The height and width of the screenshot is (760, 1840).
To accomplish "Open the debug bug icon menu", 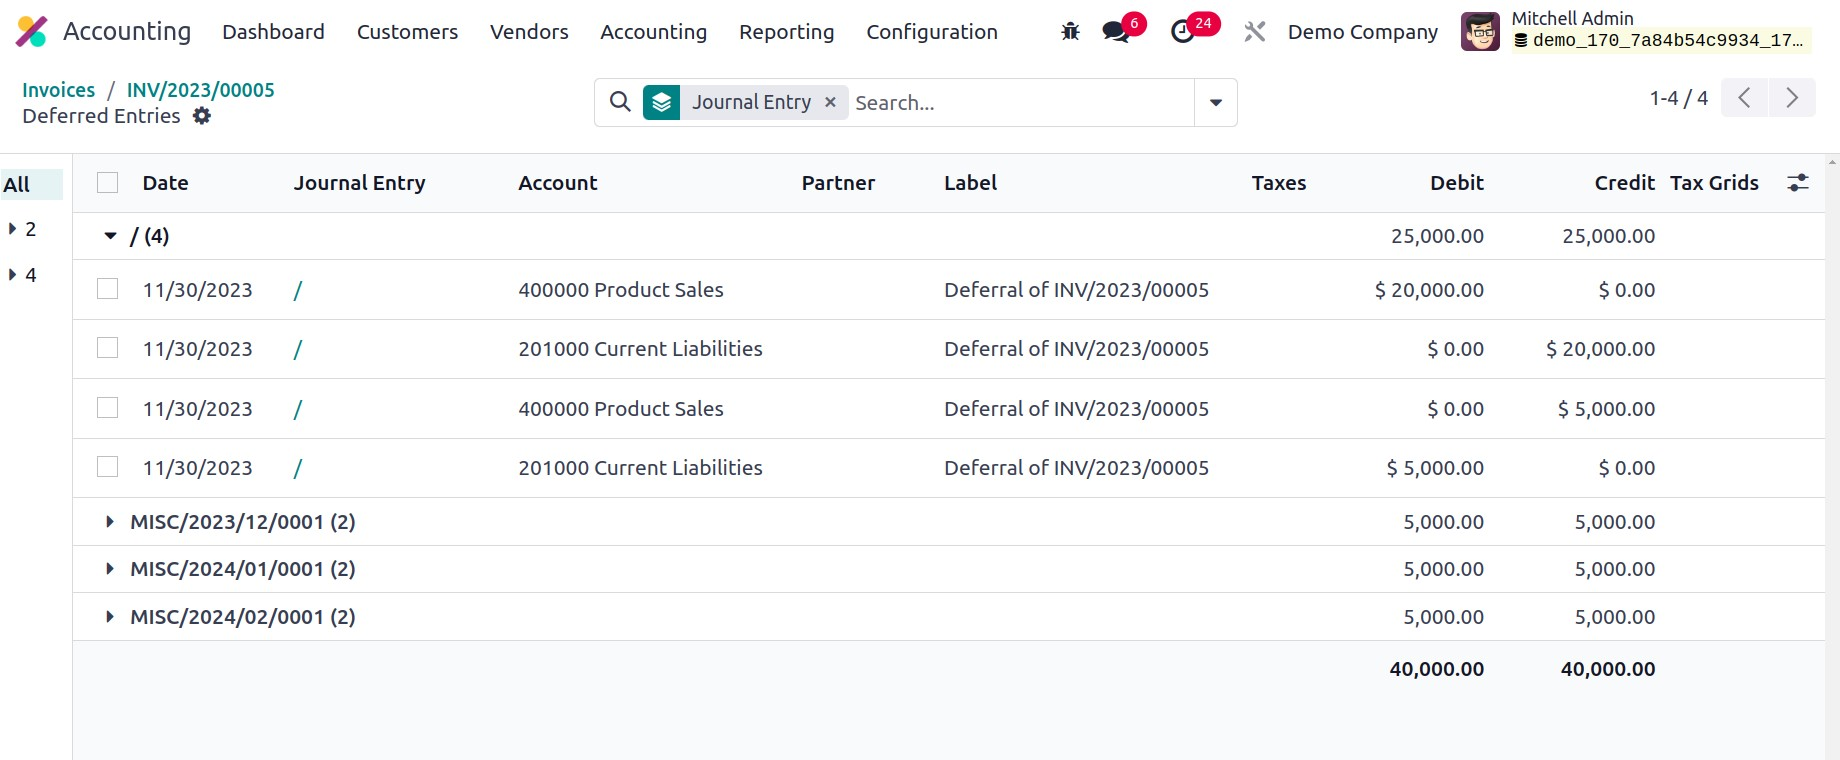I will [1070, 32].
